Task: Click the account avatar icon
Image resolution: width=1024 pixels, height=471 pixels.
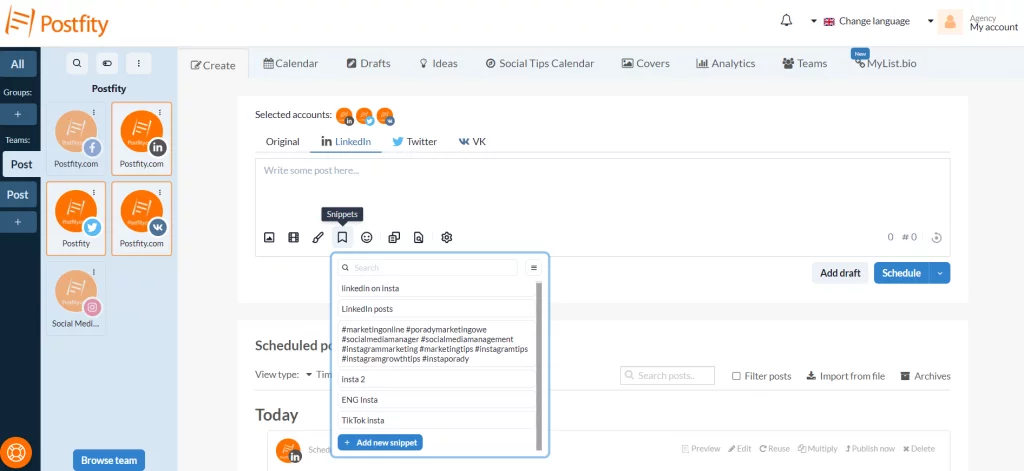Action: point(950,22)
